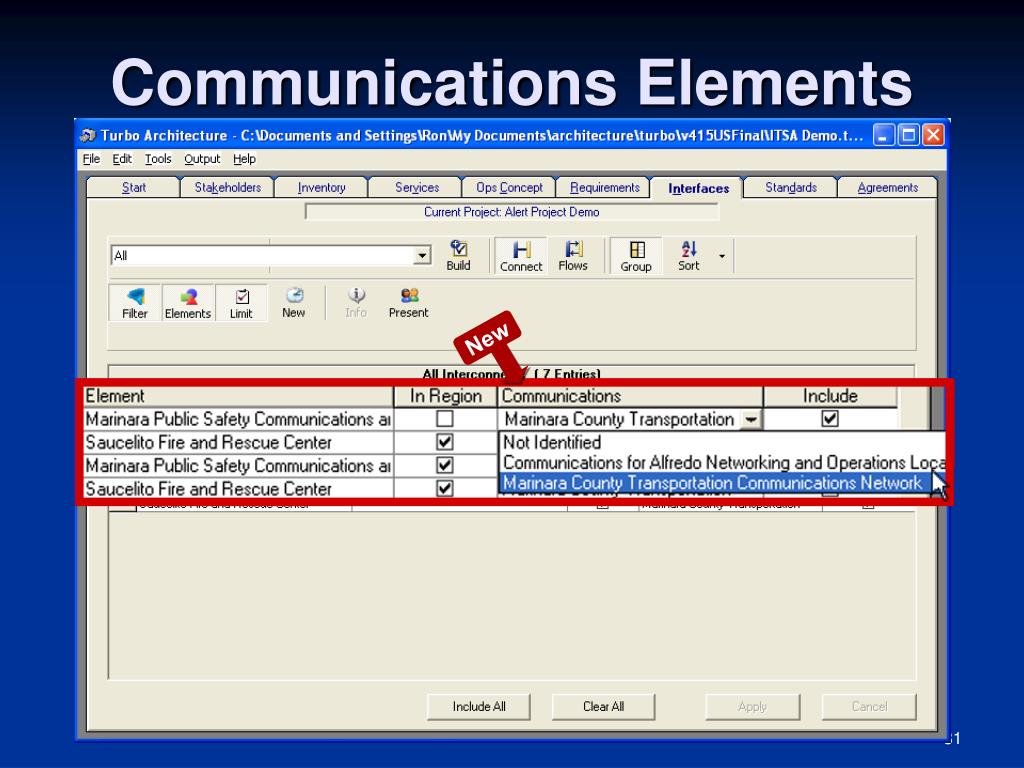This screenshot has width=1024, height=768.
Task: Close the Turbo Architecture window
Action: pos(933,135)
